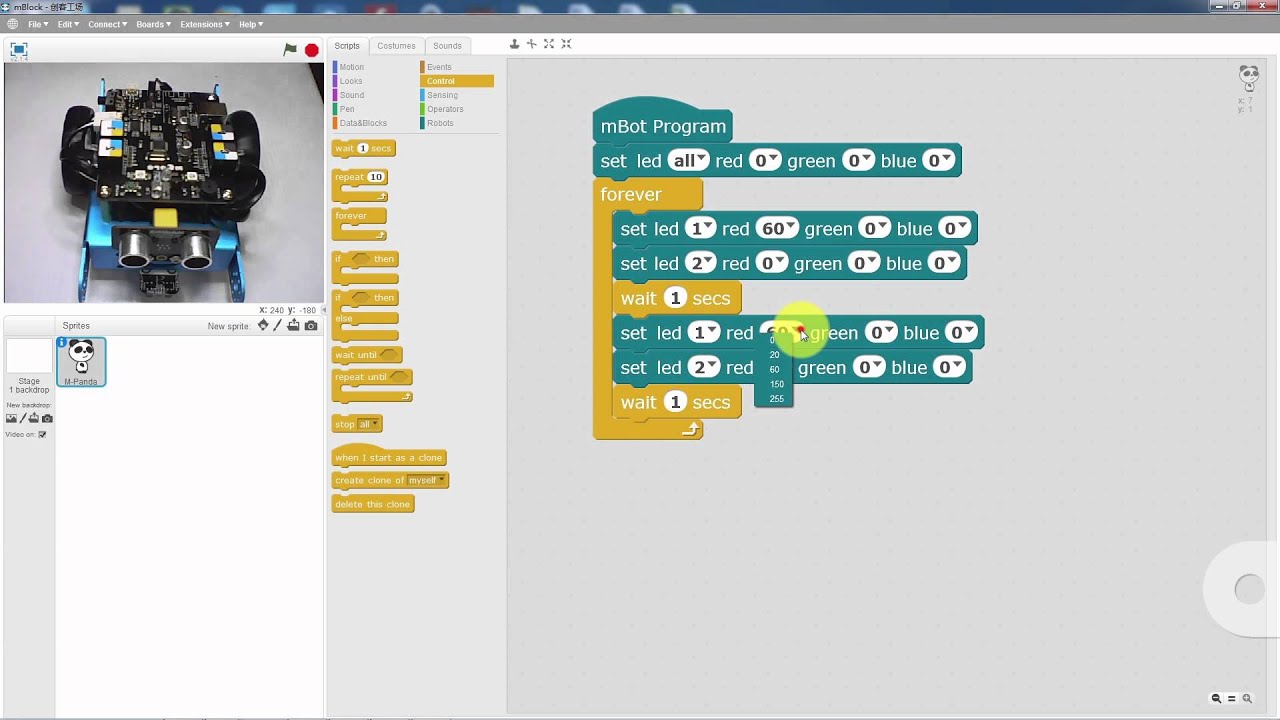
Task: Paint a new sprite with the brush icon
Action: [x=279, y=325]
